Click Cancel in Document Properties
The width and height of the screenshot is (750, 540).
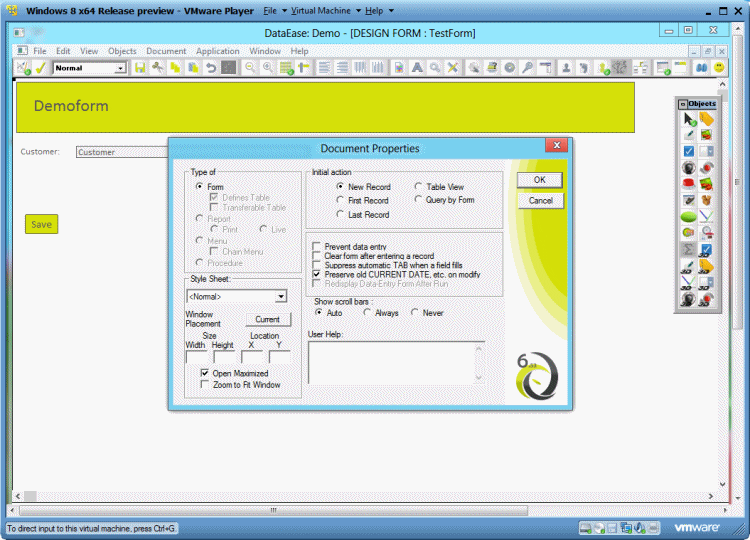[x=540, y=200]
